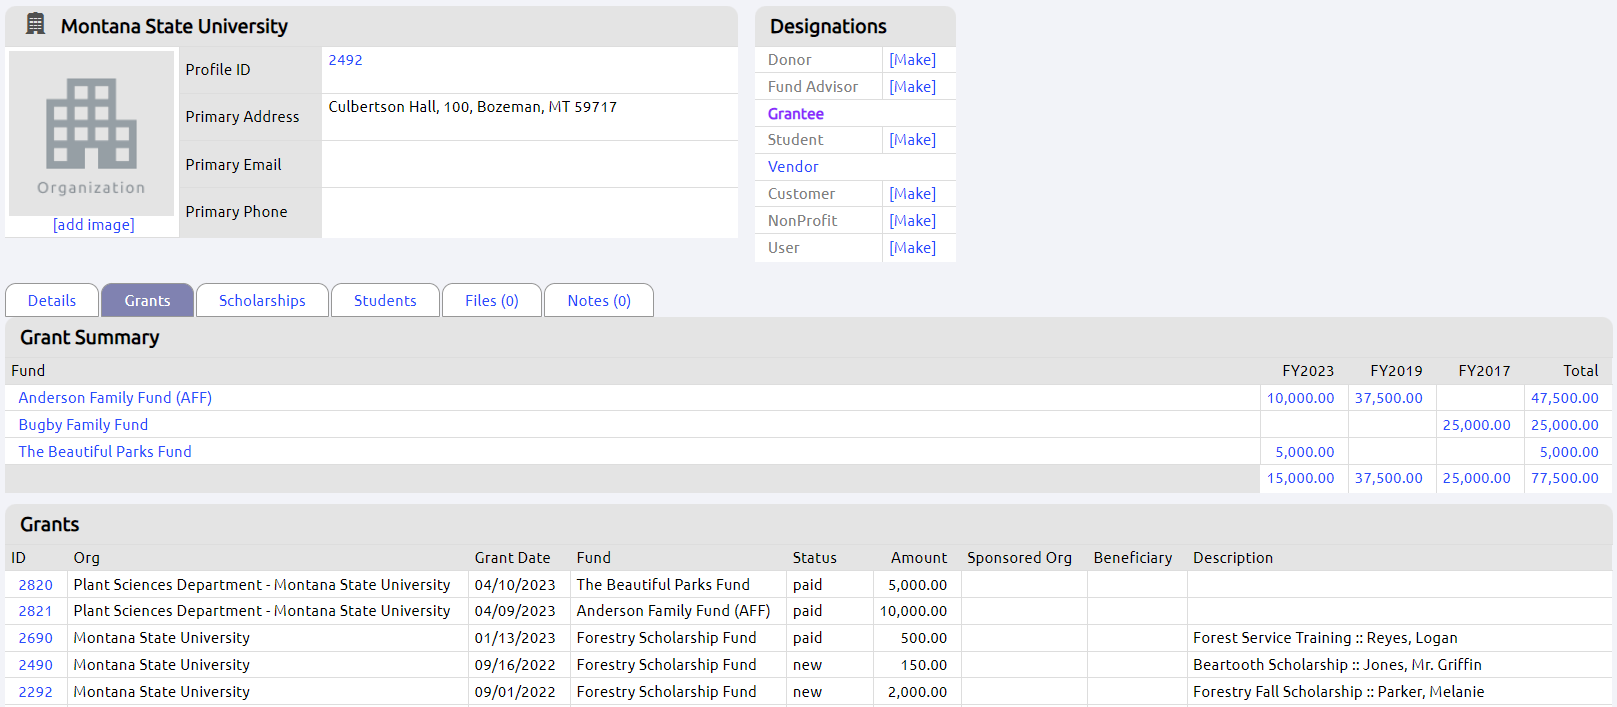This screenshot has width=1617, height=707.
Task: Click Bugby fund FY2017 amount 25,000.00
Action: click(x=1476, y=425)
